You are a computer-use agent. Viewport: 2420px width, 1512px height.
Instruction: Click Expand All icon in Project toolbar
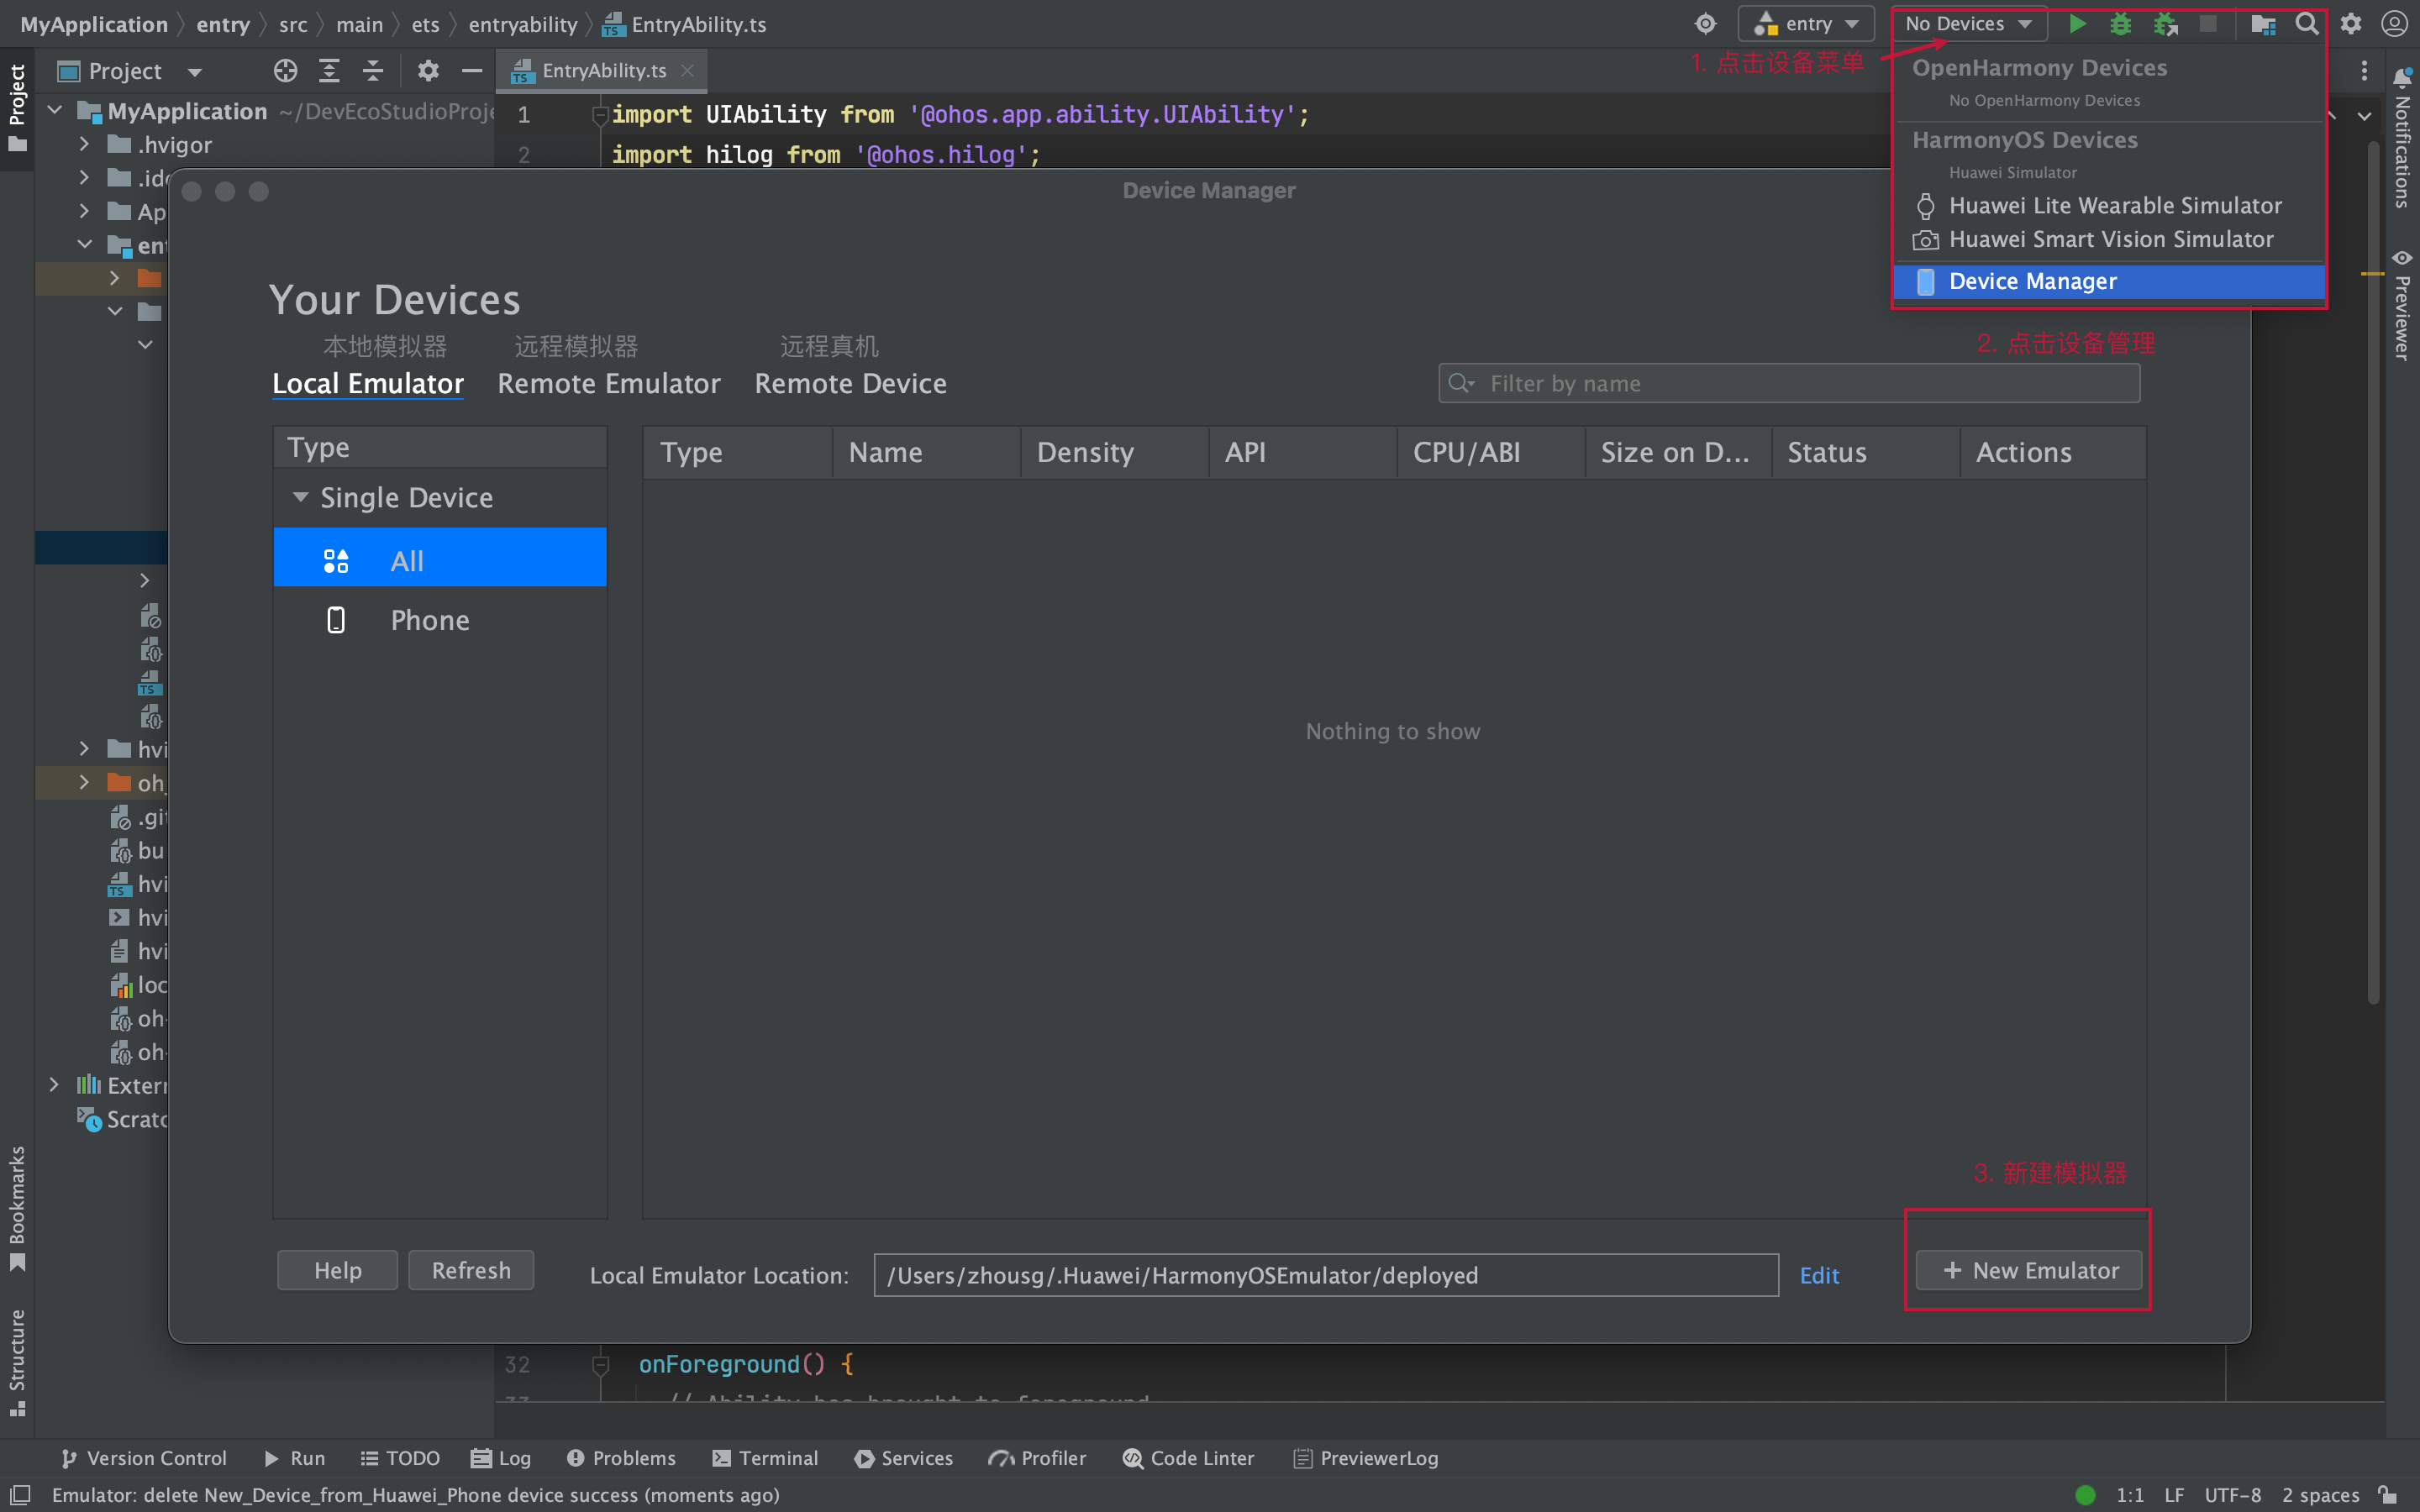point(329,71)
